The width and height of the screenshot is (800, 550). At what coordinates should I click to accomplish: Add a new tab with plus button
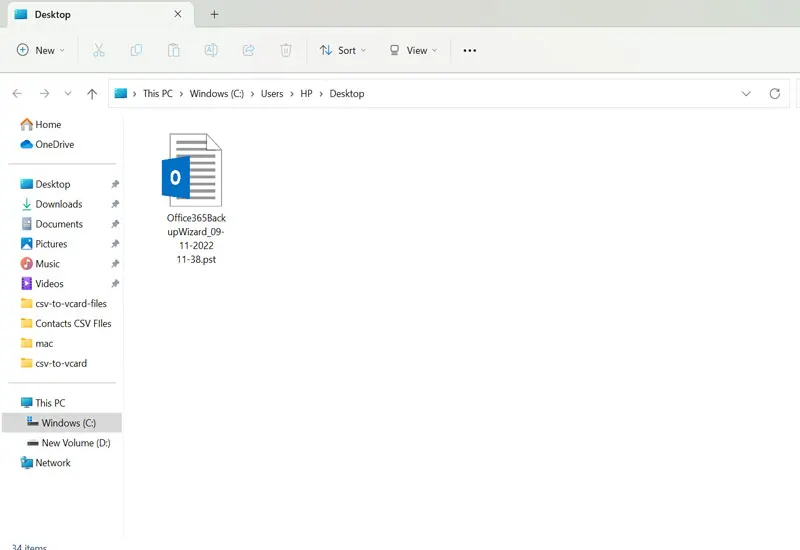pos(214,14)
